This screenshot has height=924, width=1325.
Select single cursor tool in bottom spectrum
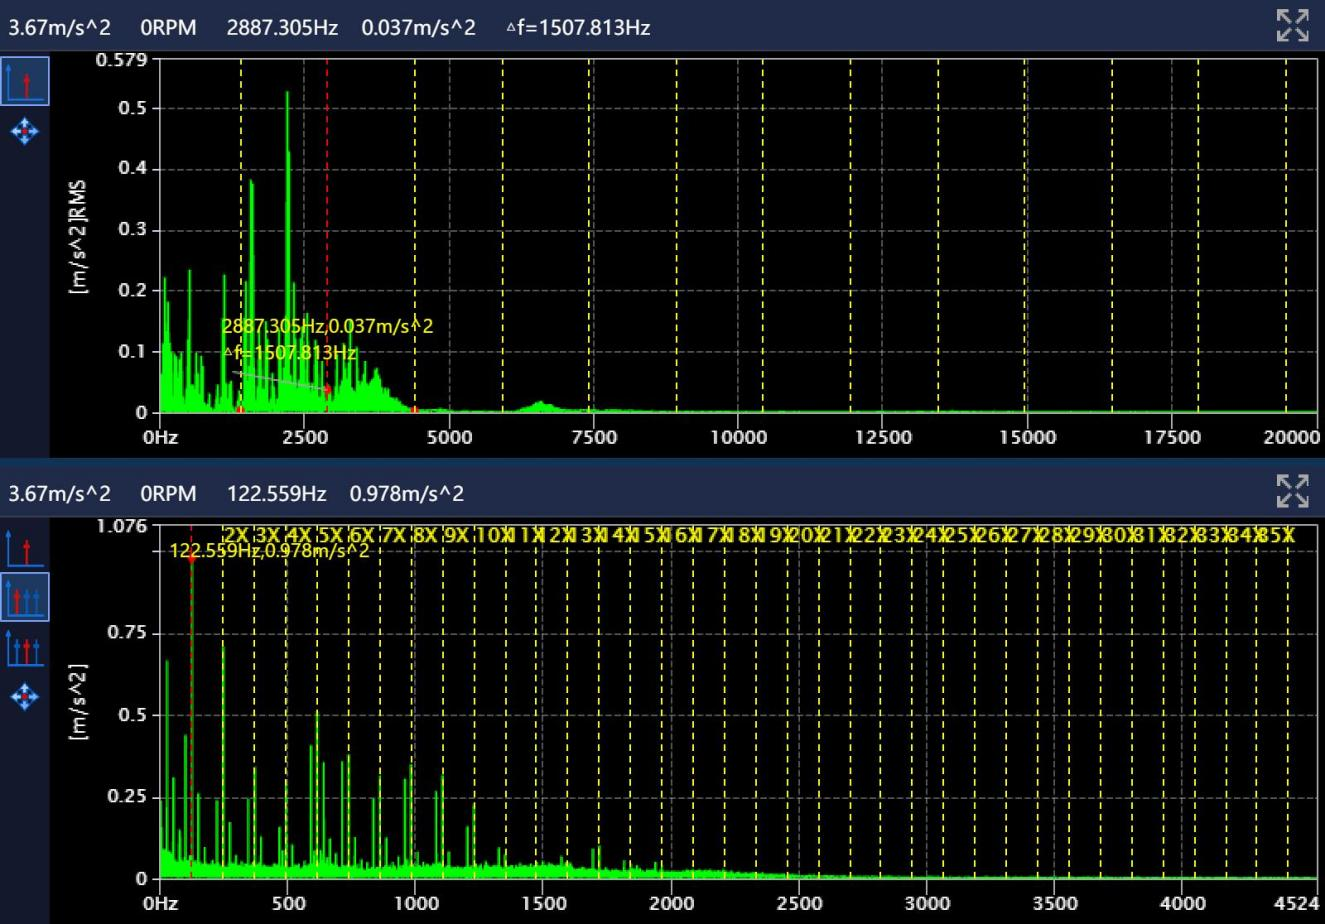(x=25, y=549)
